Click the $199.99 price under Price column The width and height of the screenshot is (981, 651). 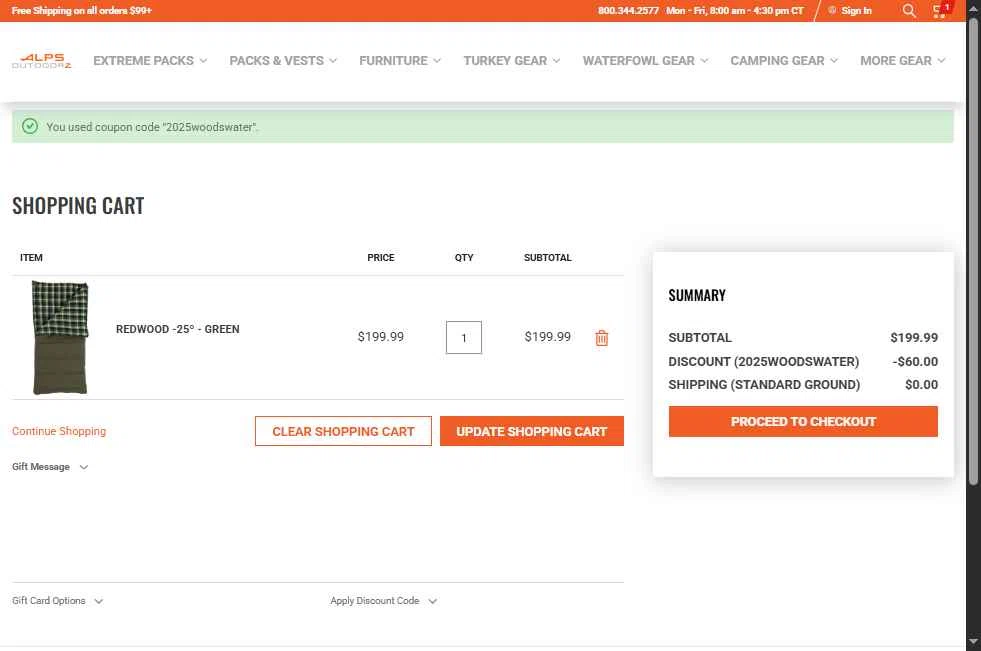[380, 336]
